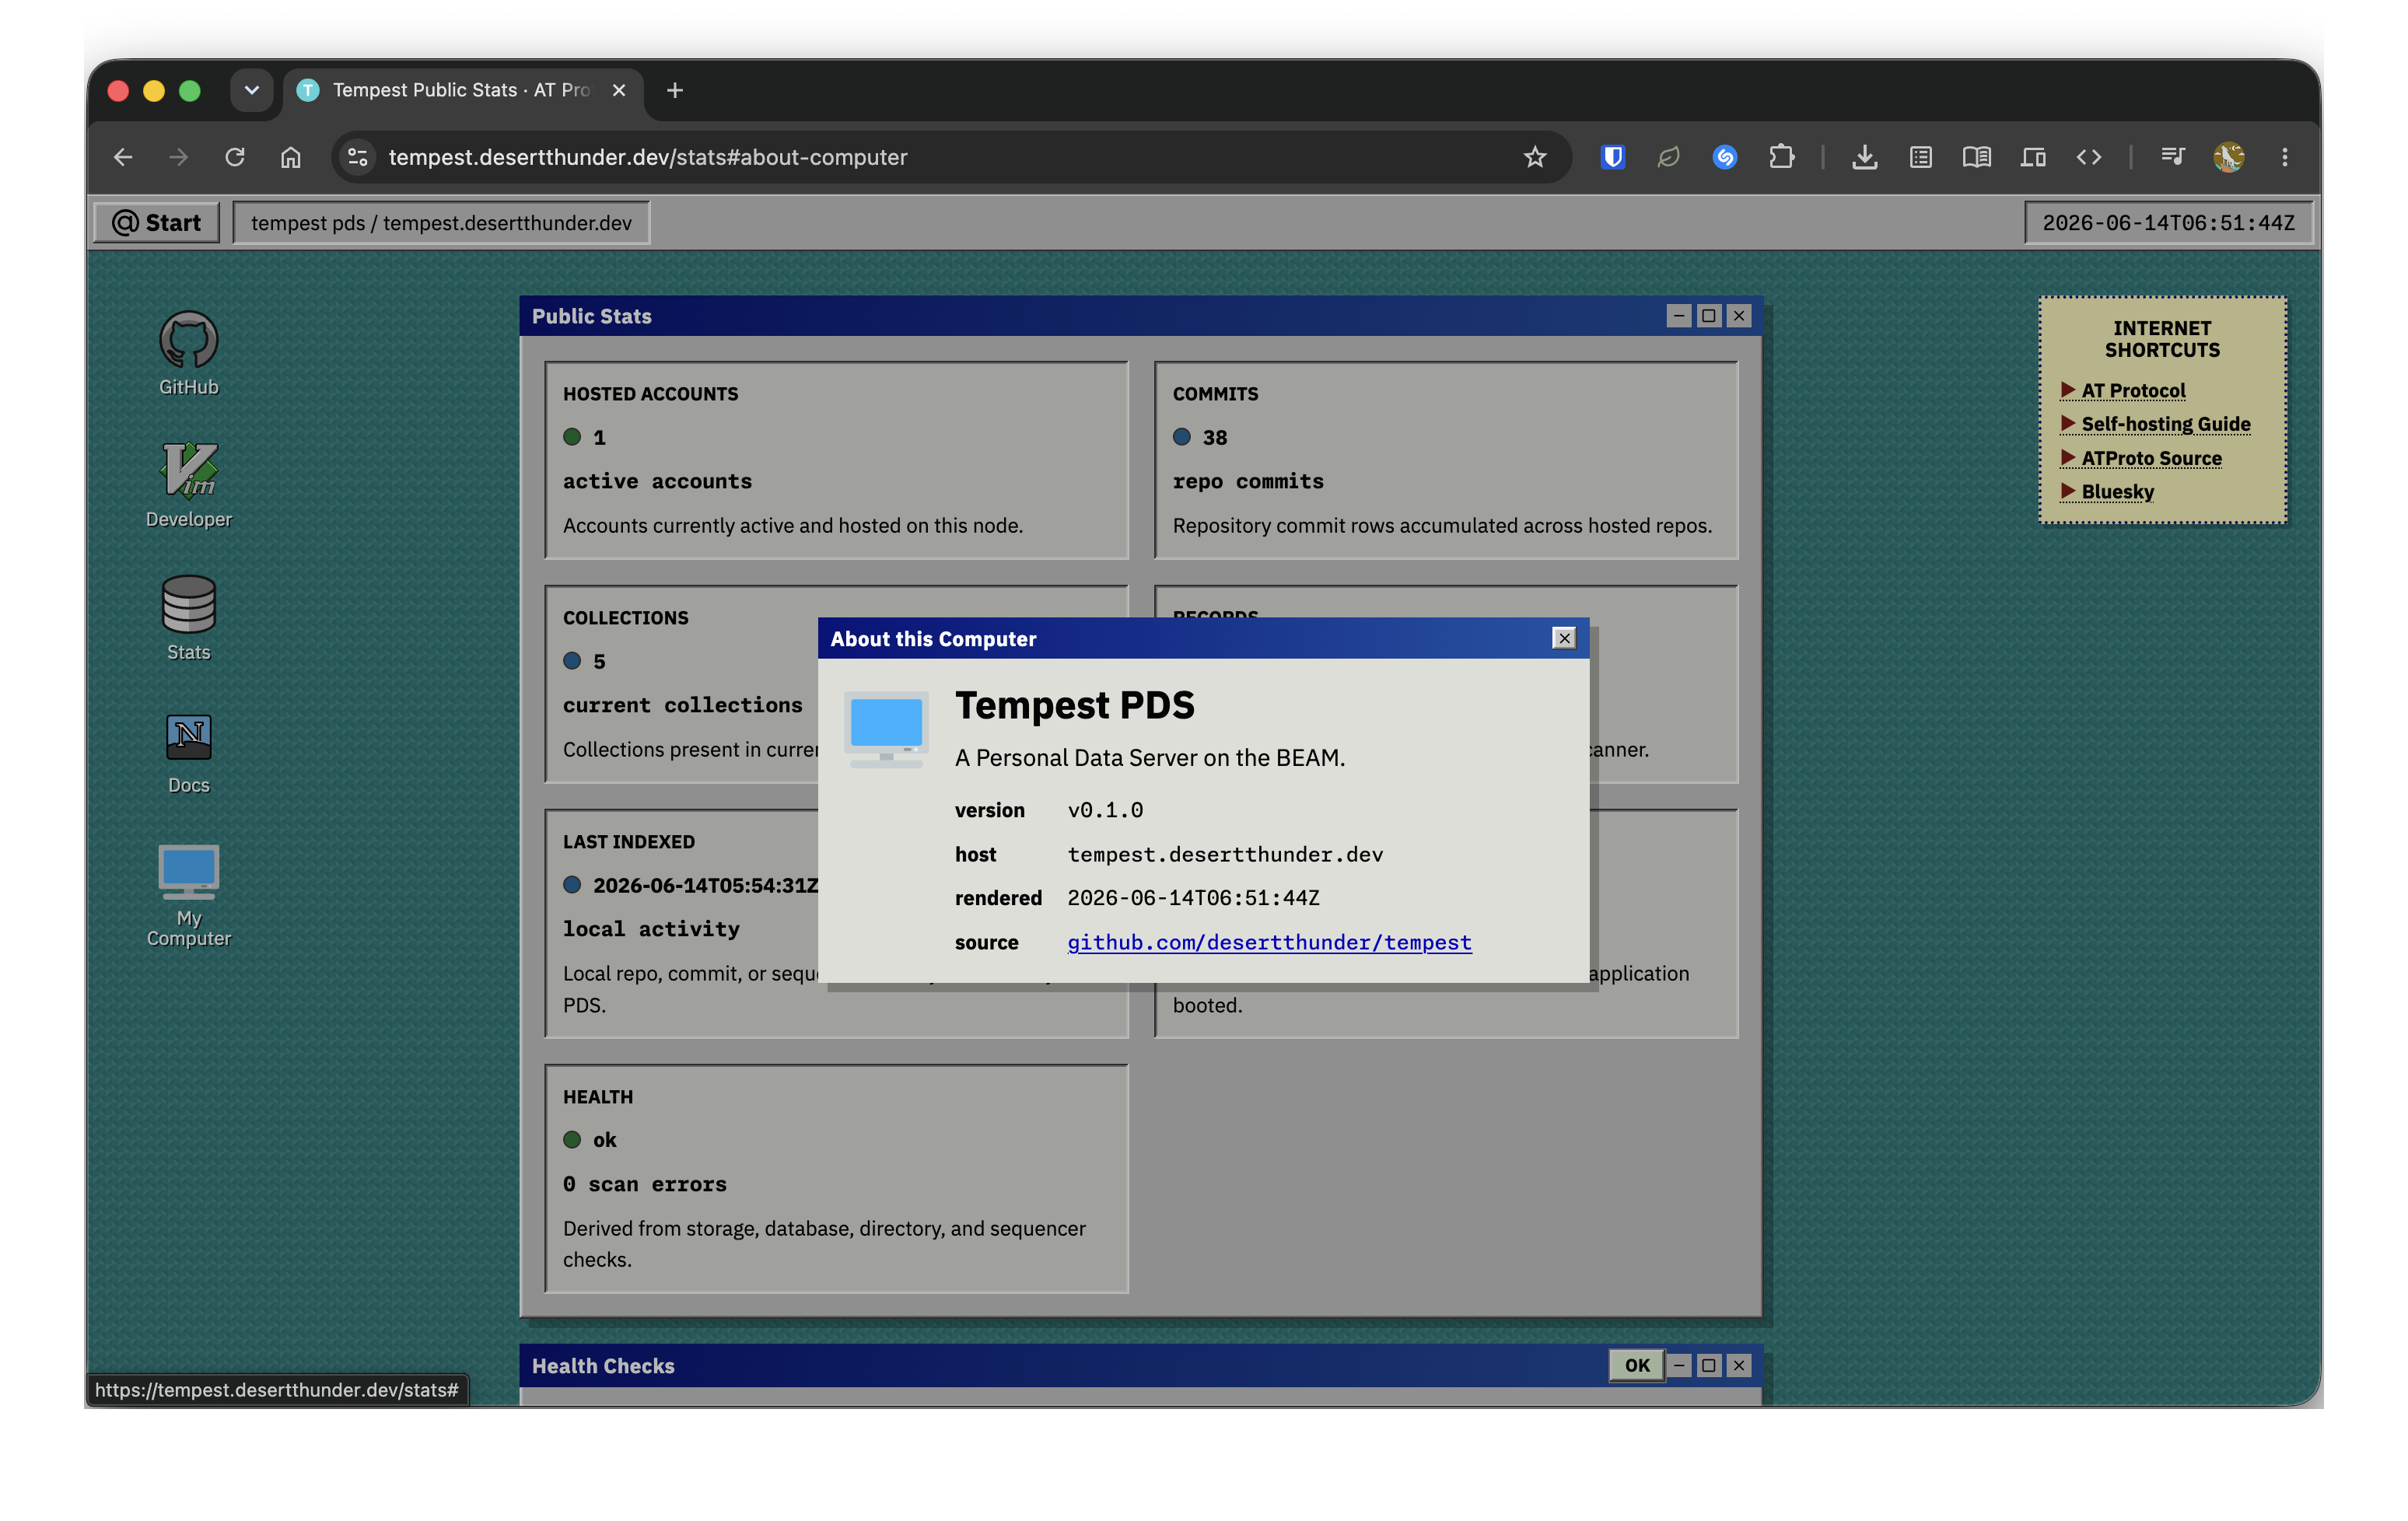Close the About this Computer dialog

pyautogui.click(x=1564, y=638)
